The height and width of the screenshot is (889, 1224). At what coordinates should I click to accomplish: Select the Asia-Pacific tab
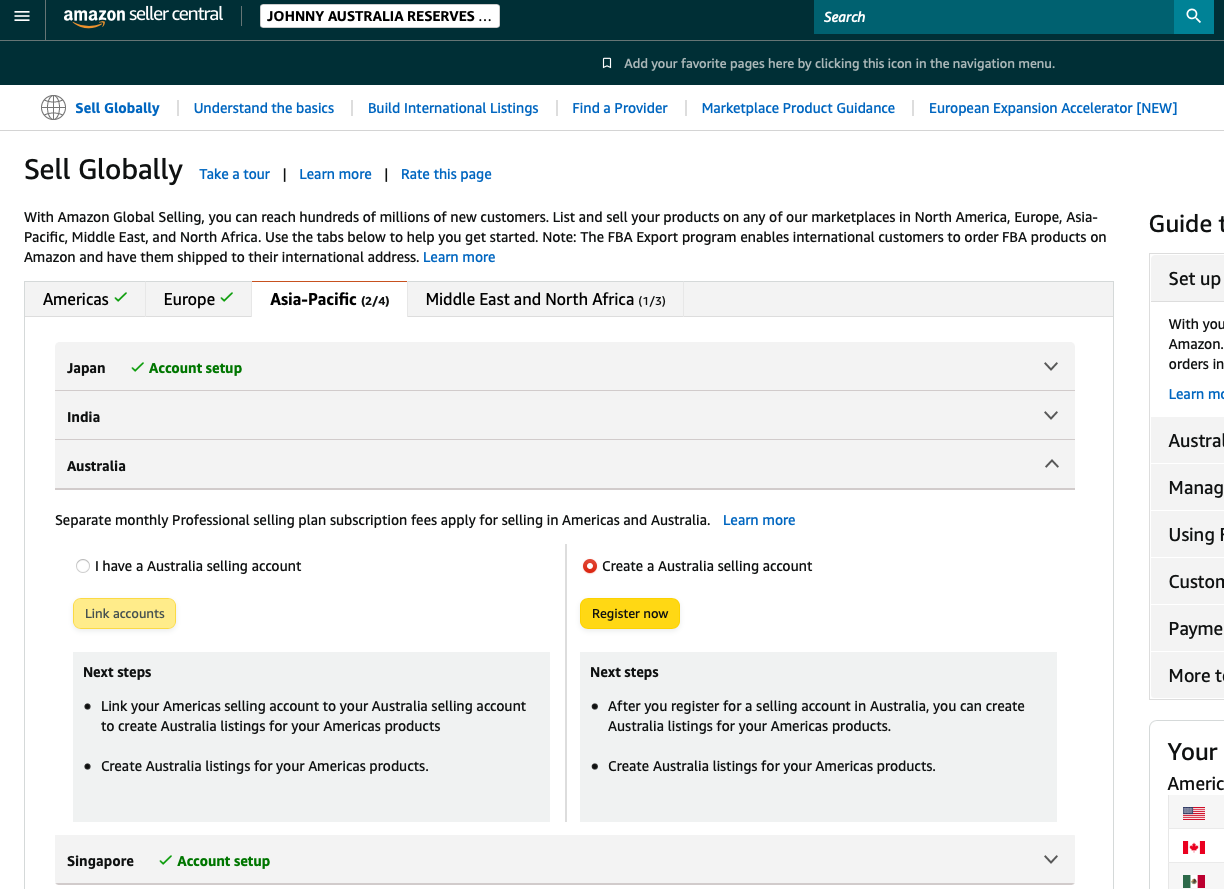[x=330, y=299]
